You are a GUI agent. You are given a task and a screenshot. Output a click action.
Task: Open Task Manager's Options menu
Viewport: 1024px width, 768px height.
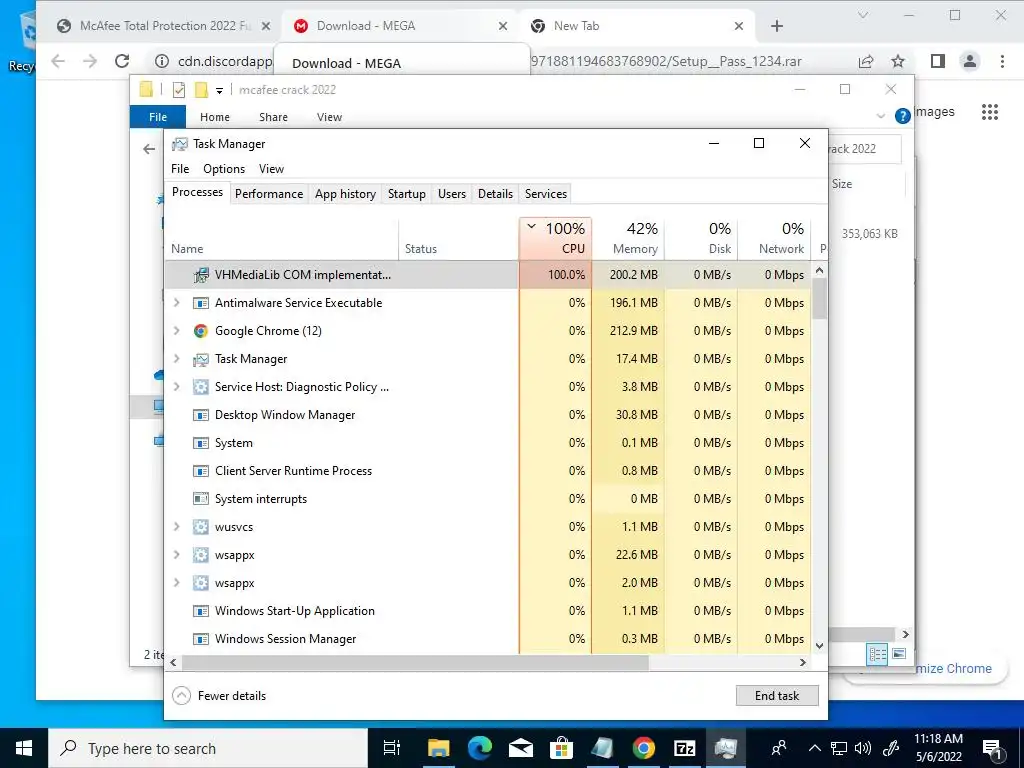click(x=224, y=169)
